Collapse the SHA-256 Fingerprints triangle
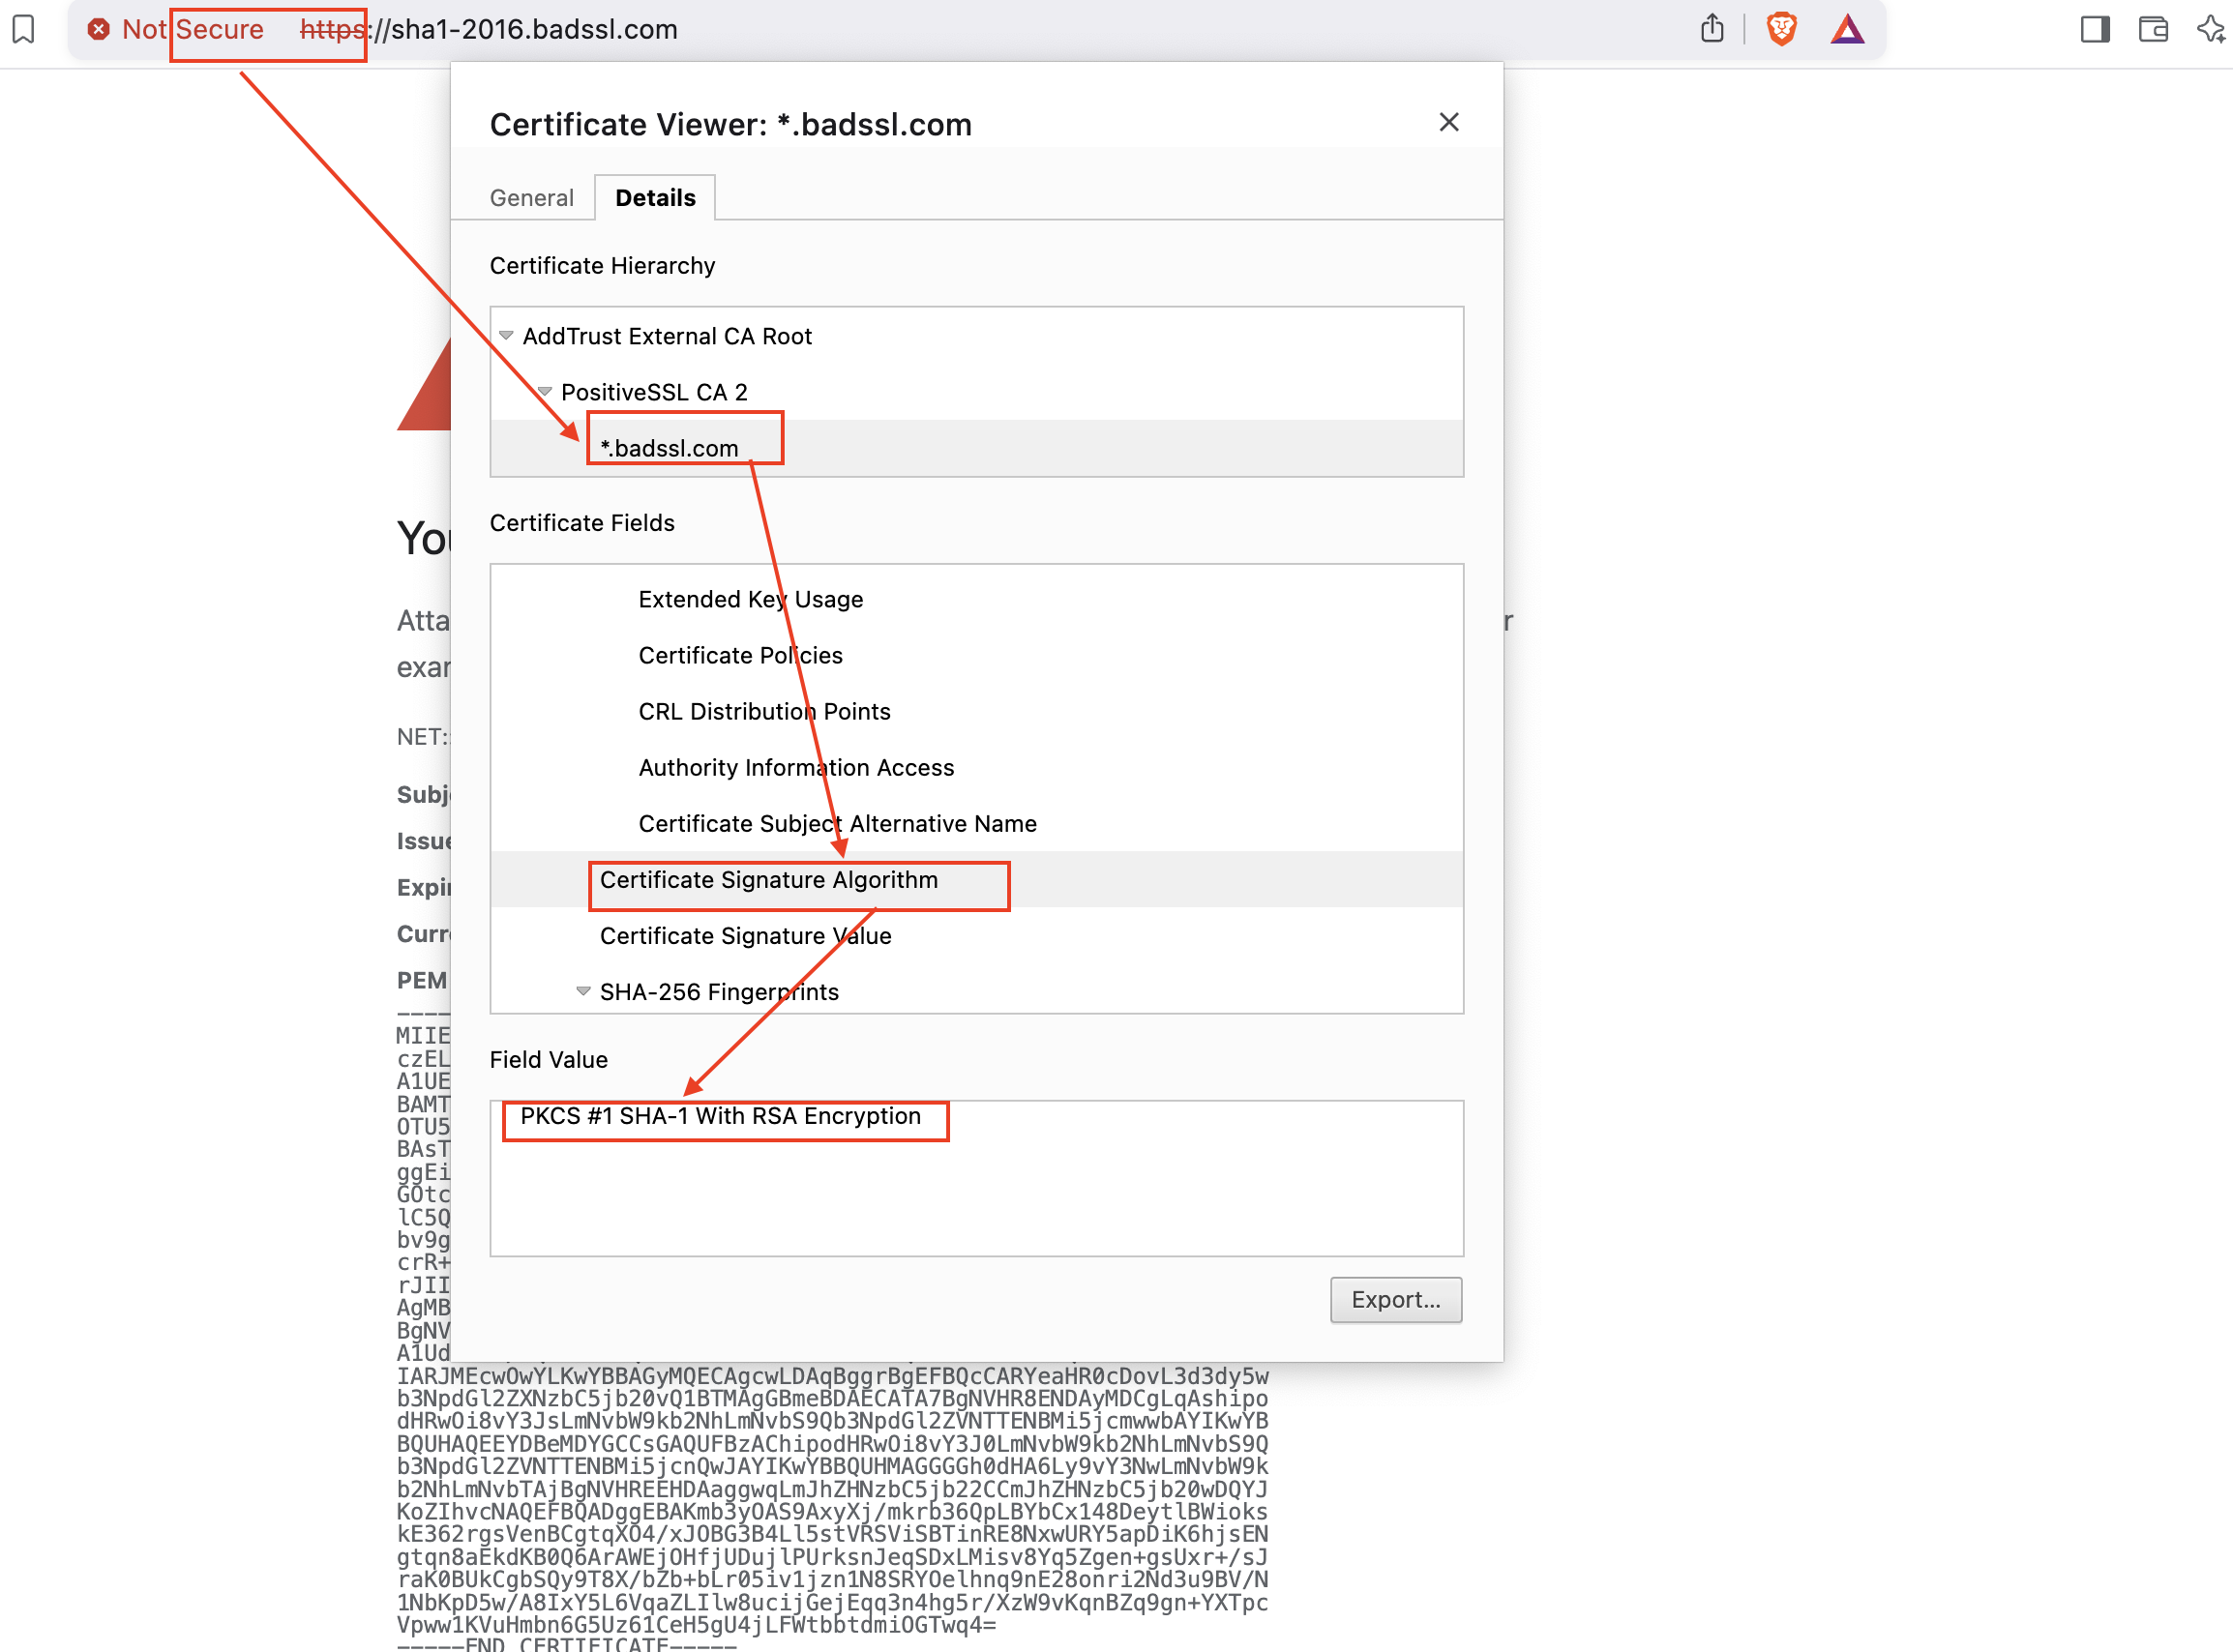This screenshot has height=1652, width=2233. point(583,991)
